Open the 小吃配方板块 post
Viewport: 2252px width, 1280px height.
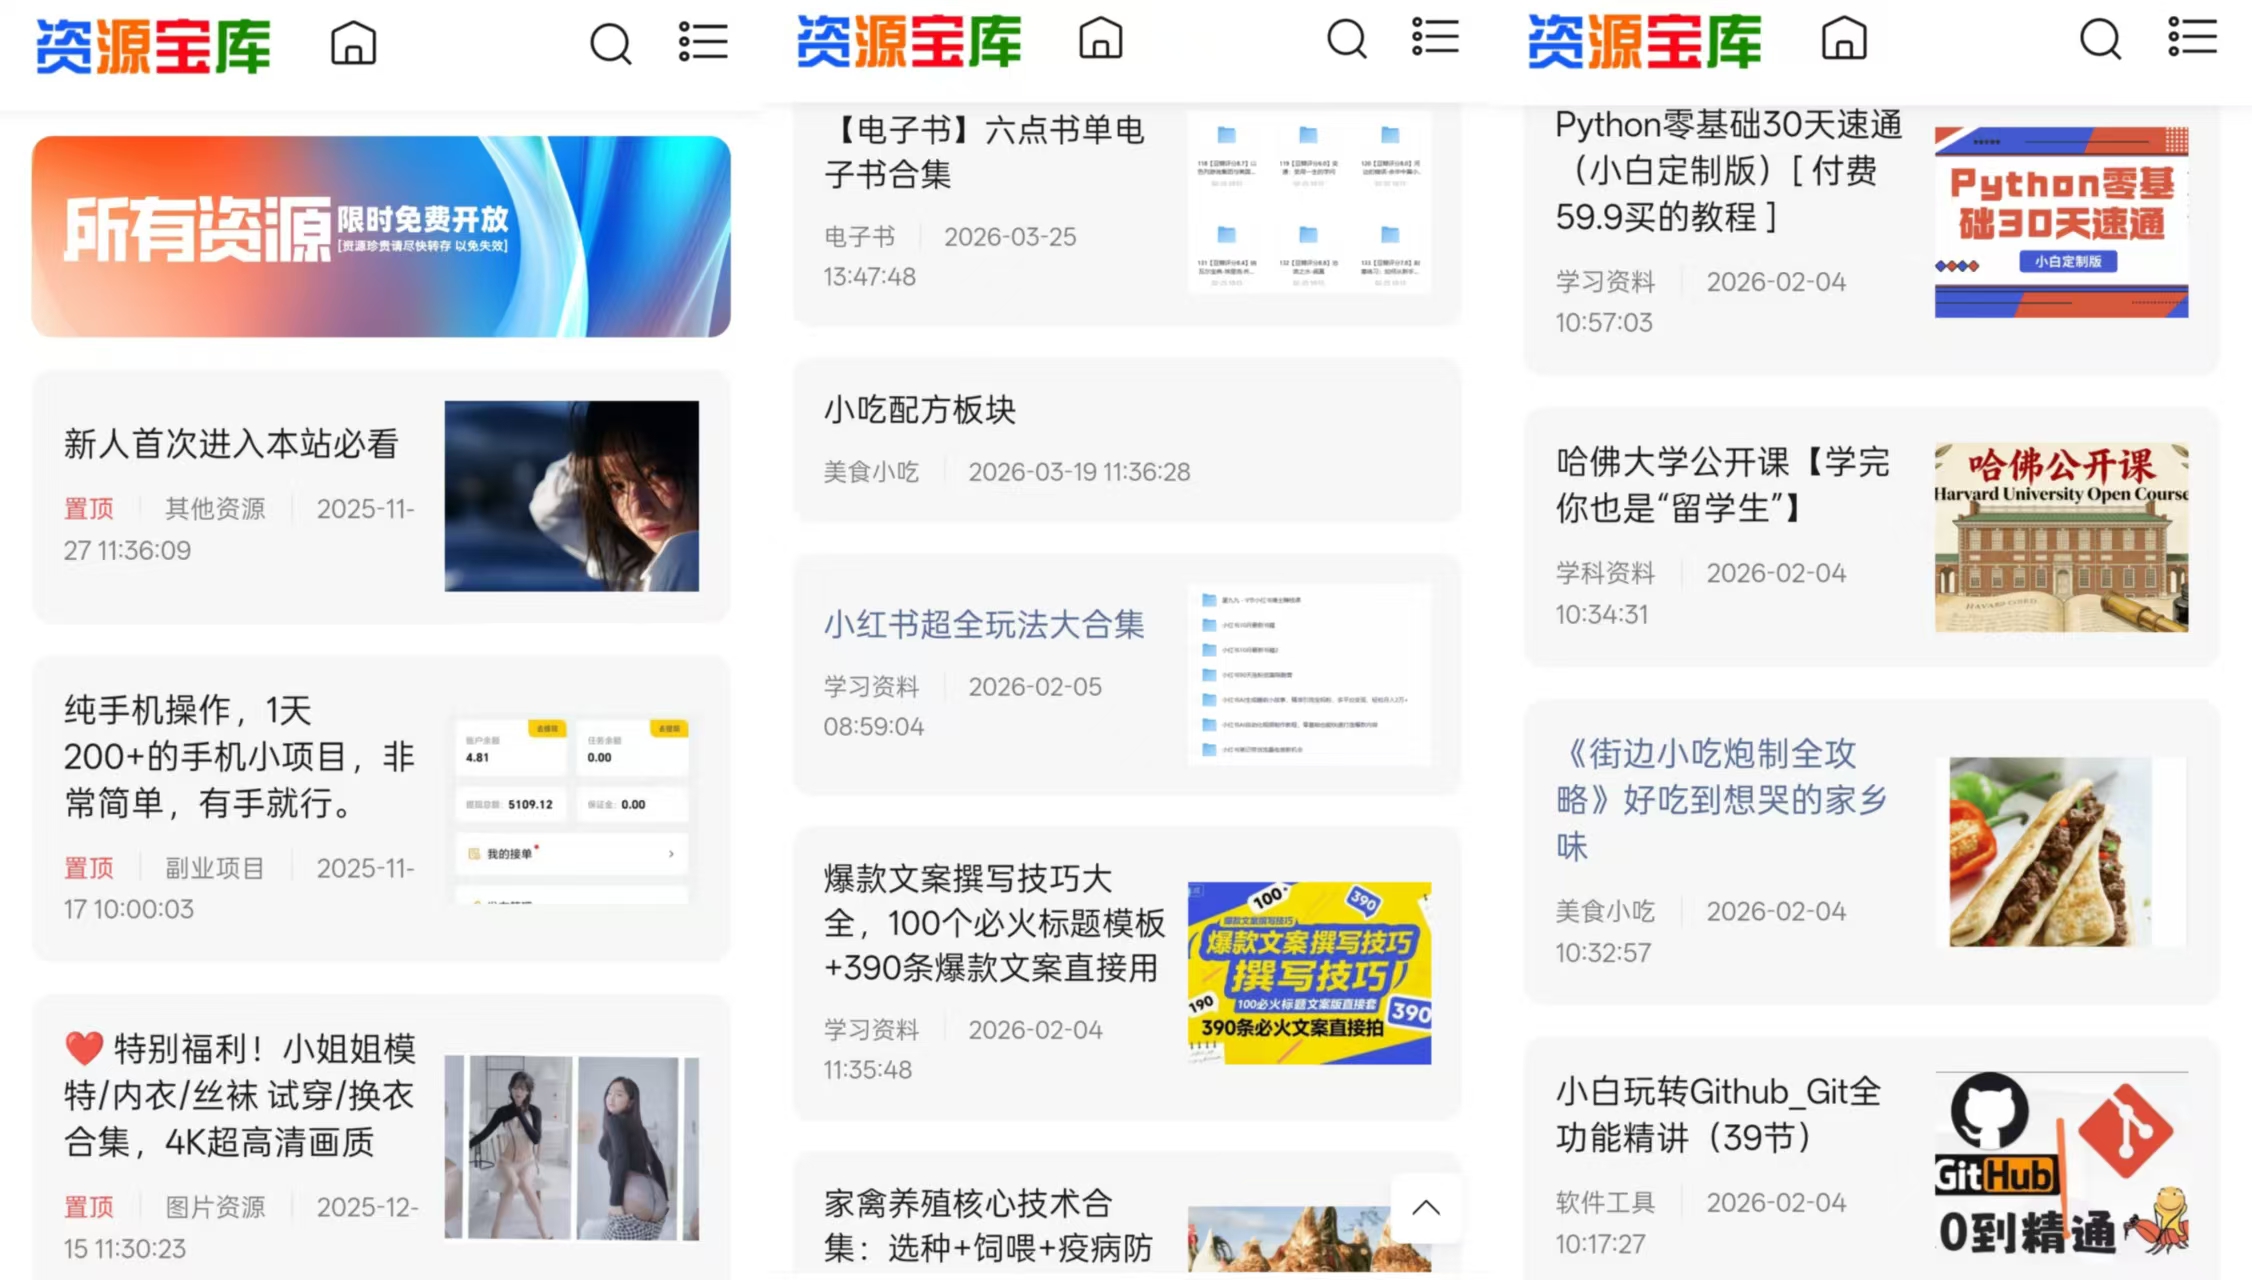920,410
